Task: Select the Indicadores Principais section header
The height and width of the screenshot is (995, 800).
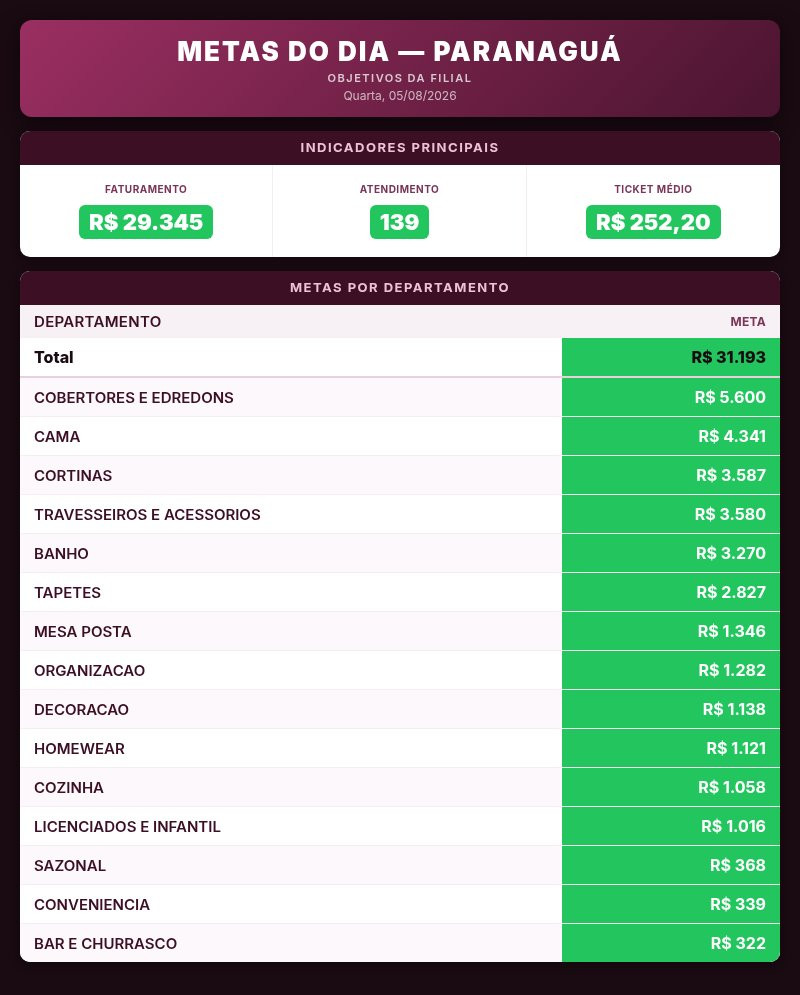Action: coord(400,148)
